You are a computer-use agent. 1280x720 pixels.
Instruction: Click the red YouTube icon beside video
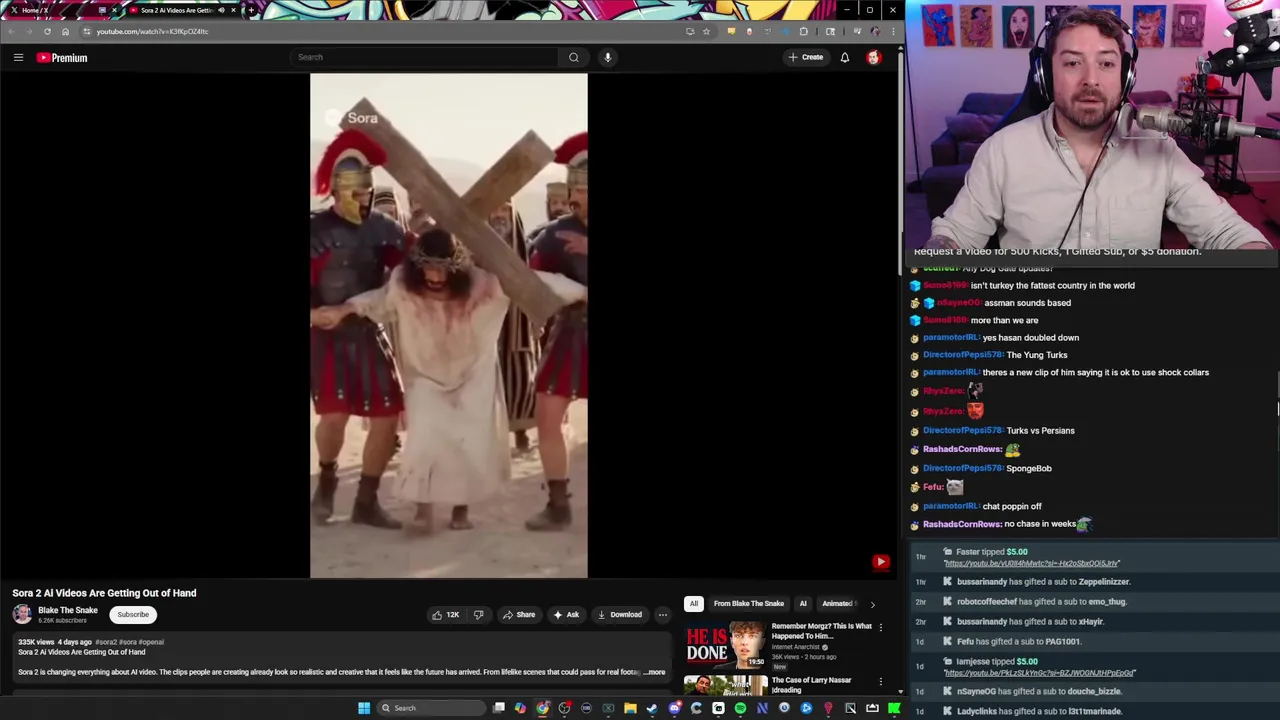[x=880, y=562]
